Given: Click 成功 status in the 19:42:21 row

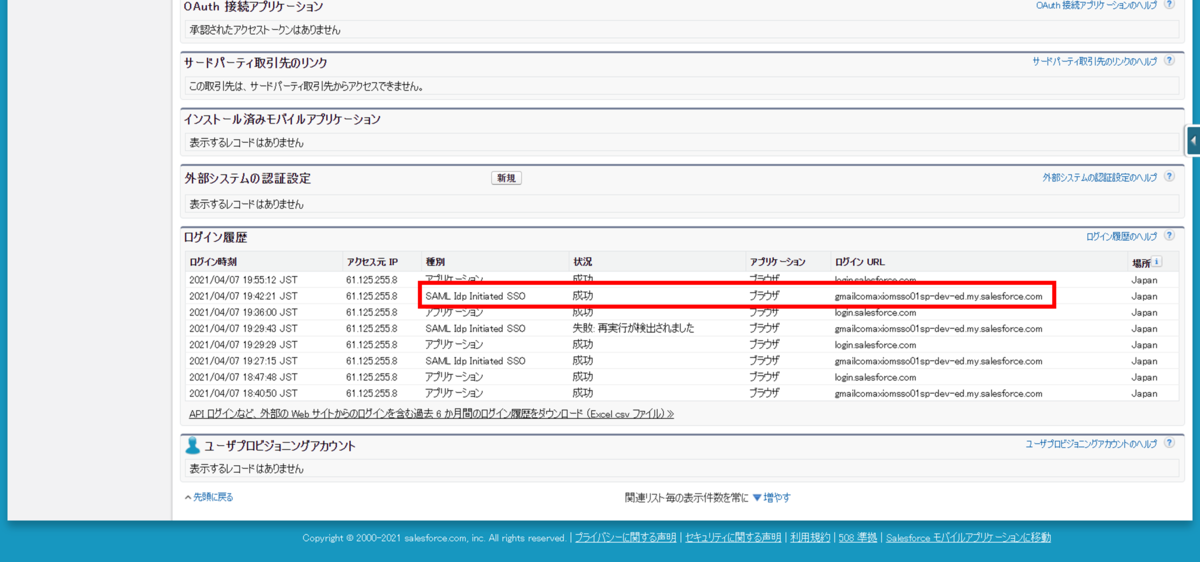Looking at the screenshot, I should pyautogui.click(x=583, y=296).
